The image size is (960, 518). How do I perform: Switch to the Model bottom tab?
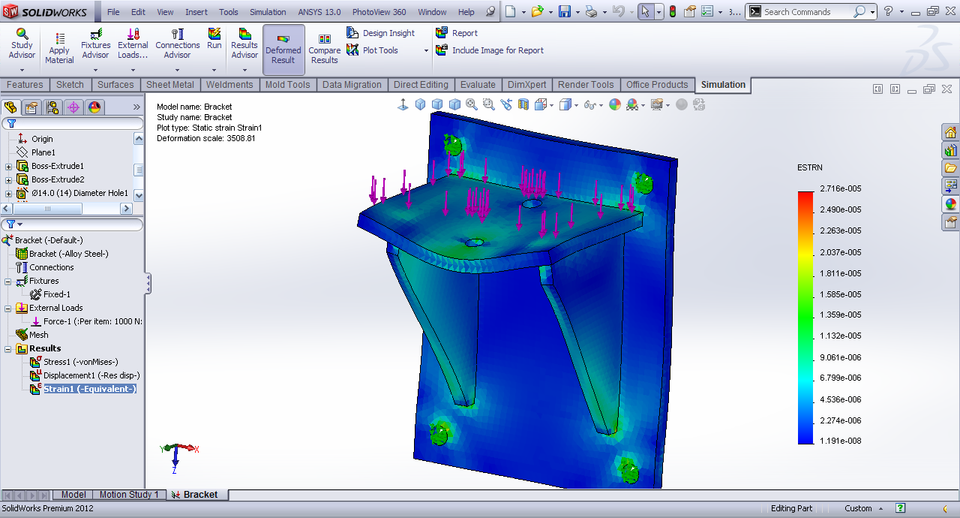click(x=73, y=494)
